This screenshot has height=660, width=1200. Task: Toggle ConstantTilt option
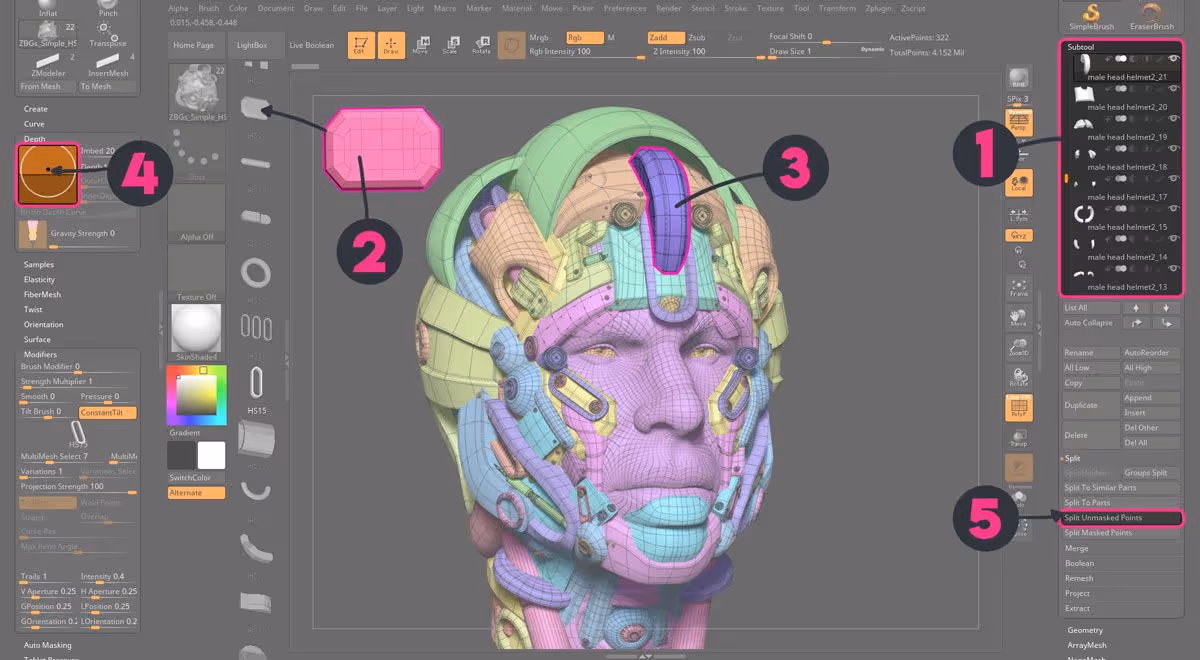(x=107, y=412)
